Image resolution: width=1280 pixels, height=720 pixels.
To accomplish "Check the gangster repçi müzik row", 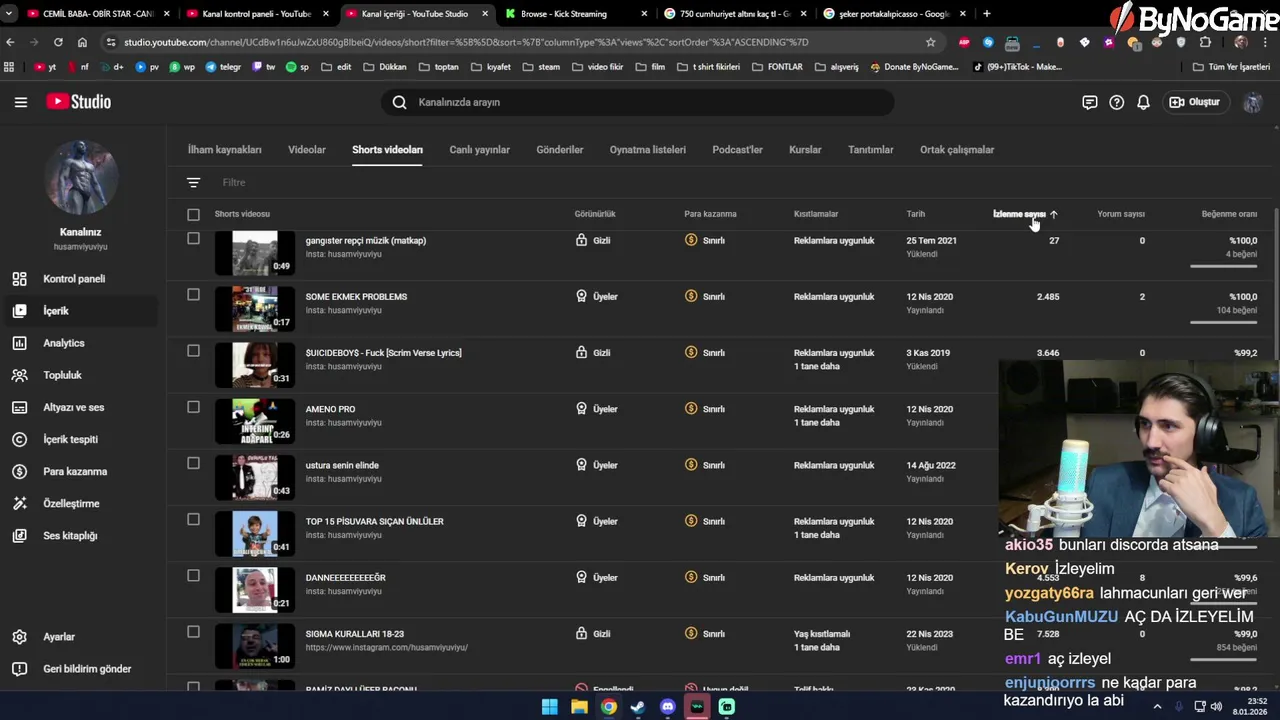I will (193, 238).
